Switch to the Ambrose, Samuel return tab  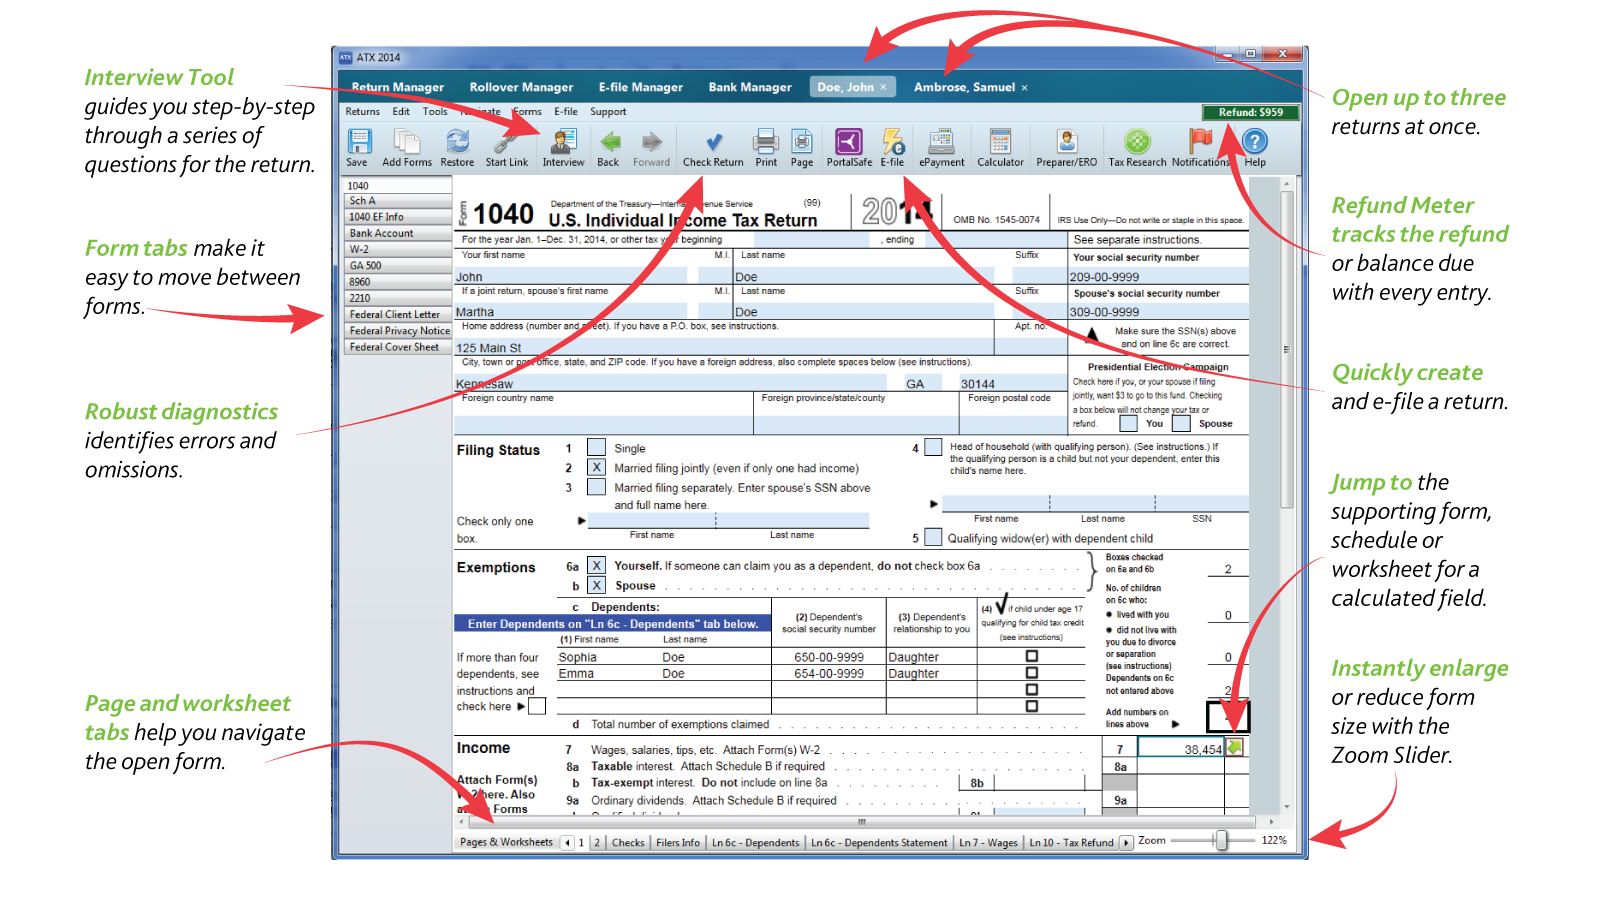[963, 87]
